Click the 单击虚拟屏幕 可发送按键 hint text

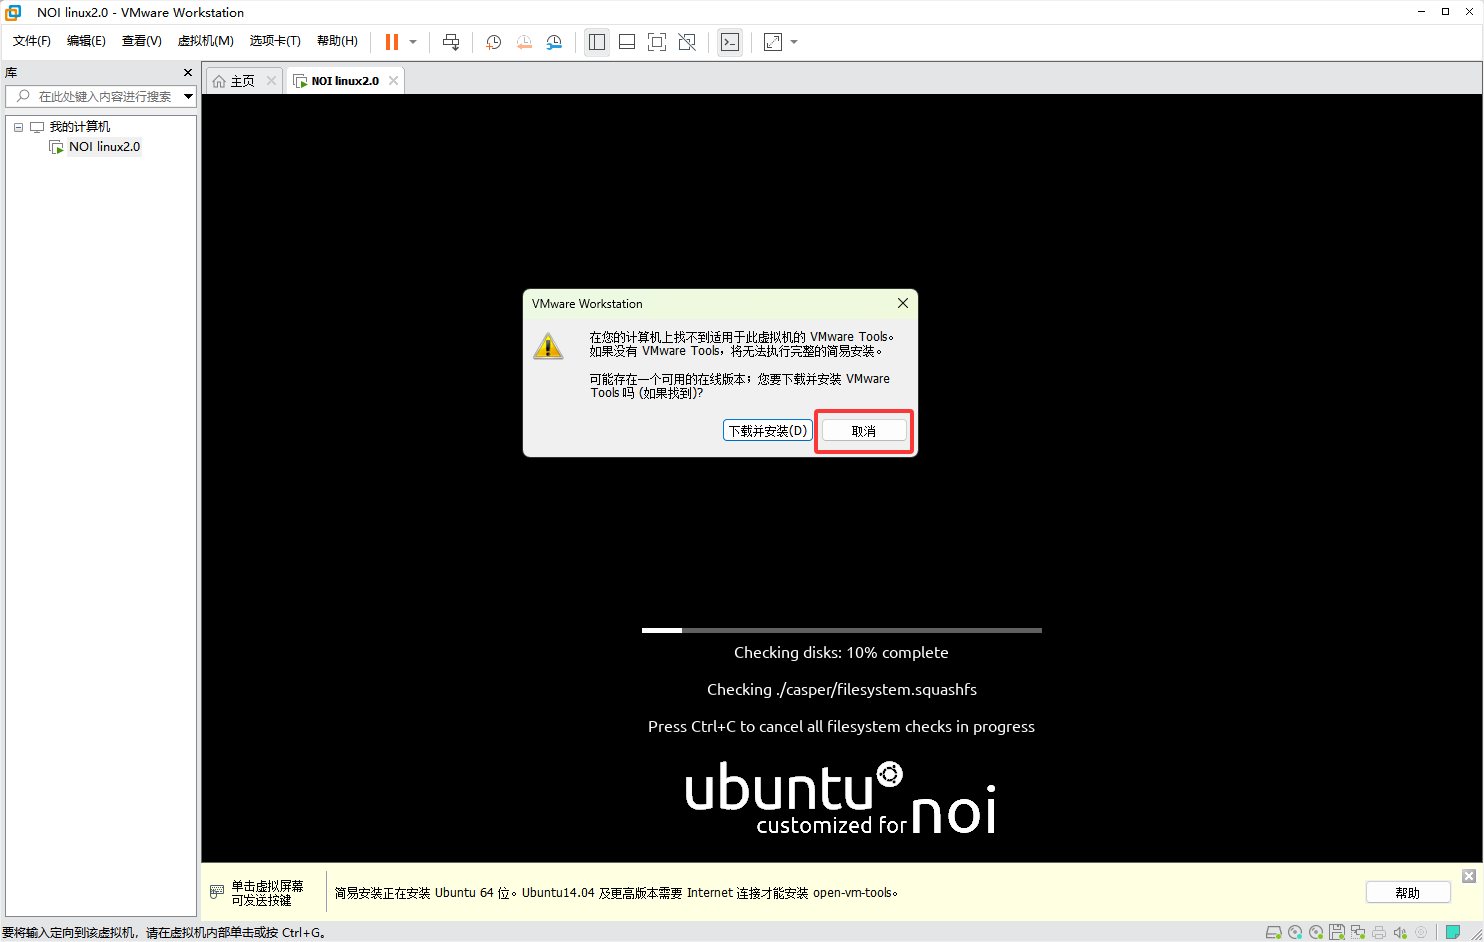(x=267, y=893)
